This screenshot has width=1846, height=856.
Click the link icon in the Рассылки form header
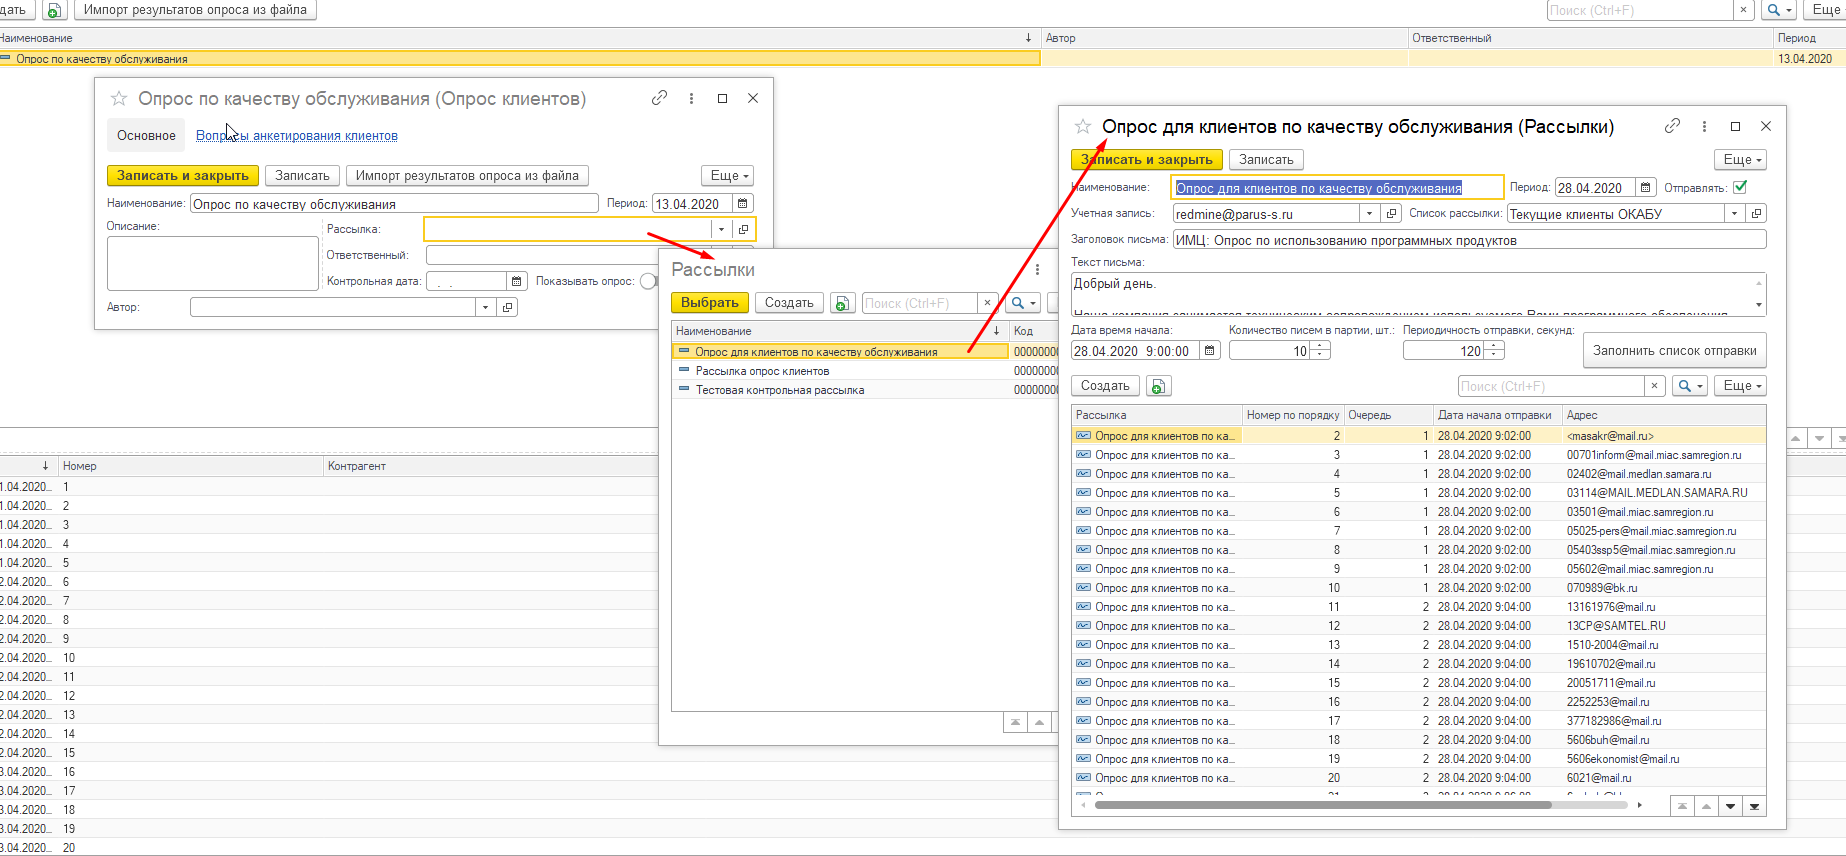pyautogui.click(x=1672, y=126)
